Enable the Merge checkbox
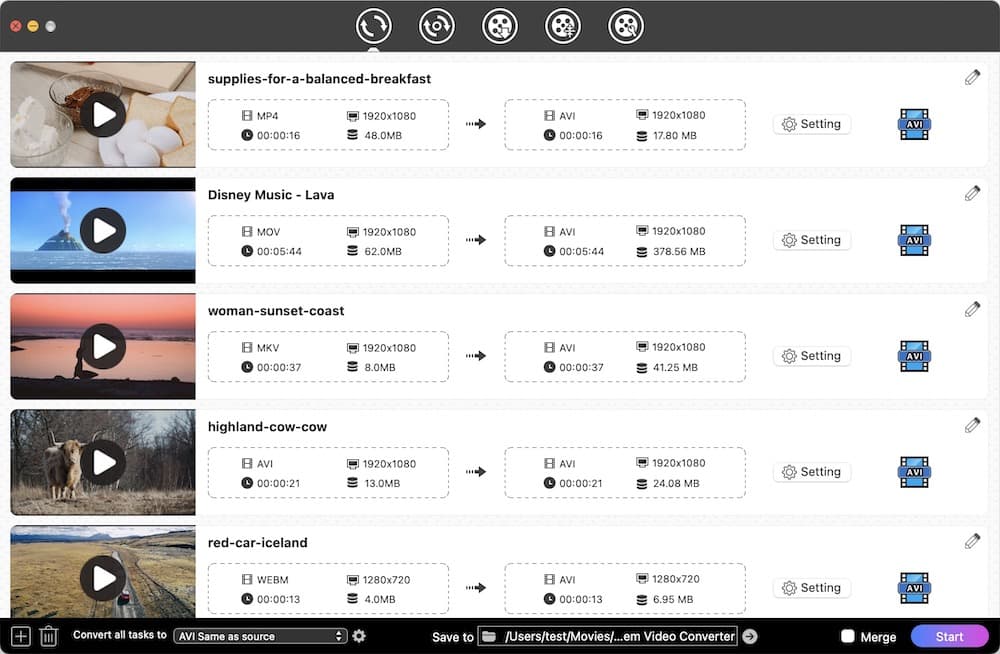This screenshot has height=654, width=1000. point(848,636)
